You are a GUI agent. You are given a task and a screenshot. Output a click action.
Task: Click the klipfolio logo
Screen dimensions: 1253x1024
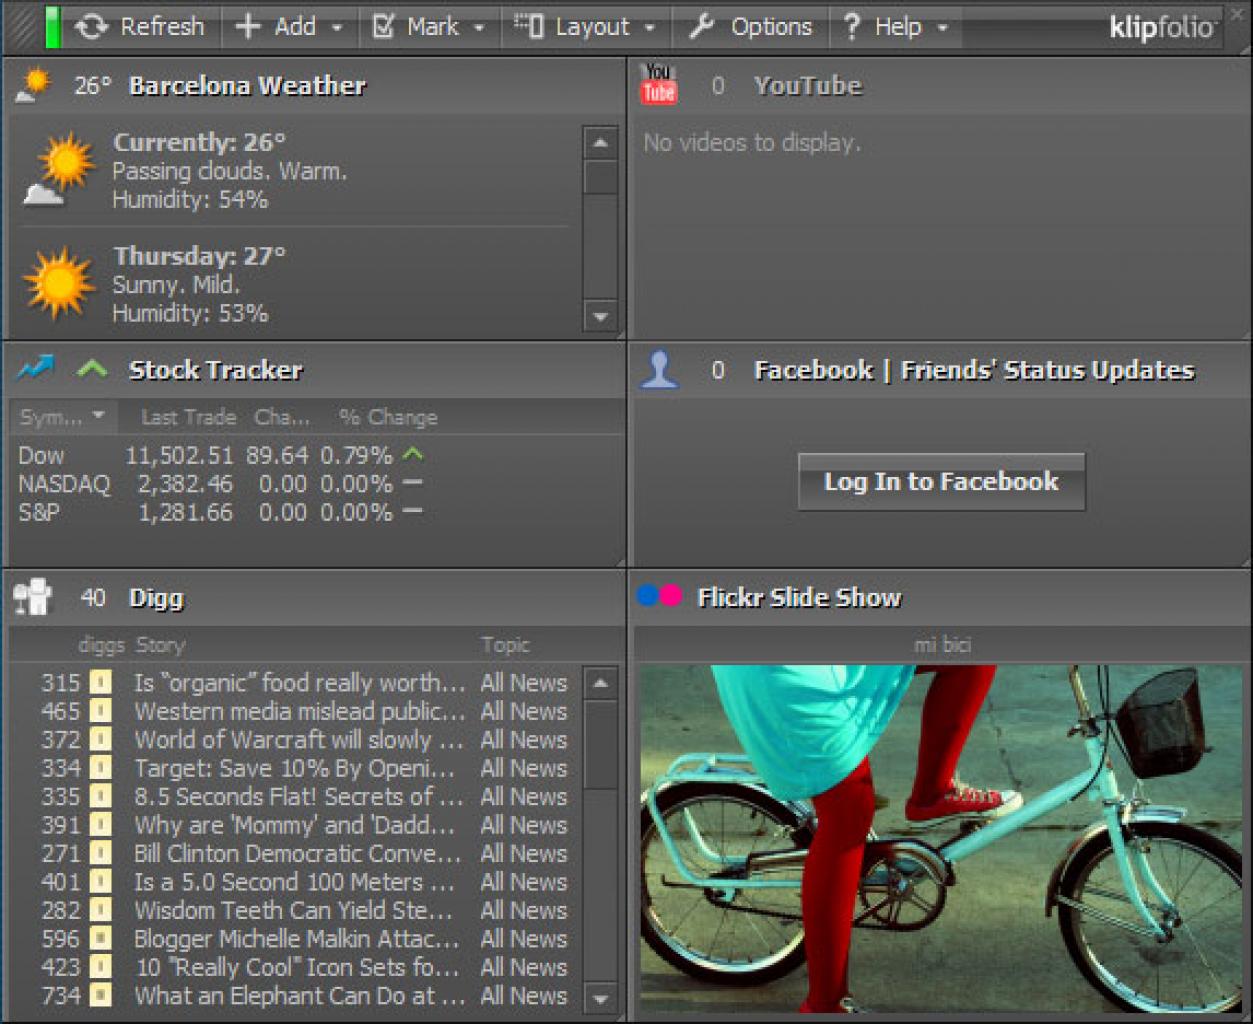tap(1162, 27)
